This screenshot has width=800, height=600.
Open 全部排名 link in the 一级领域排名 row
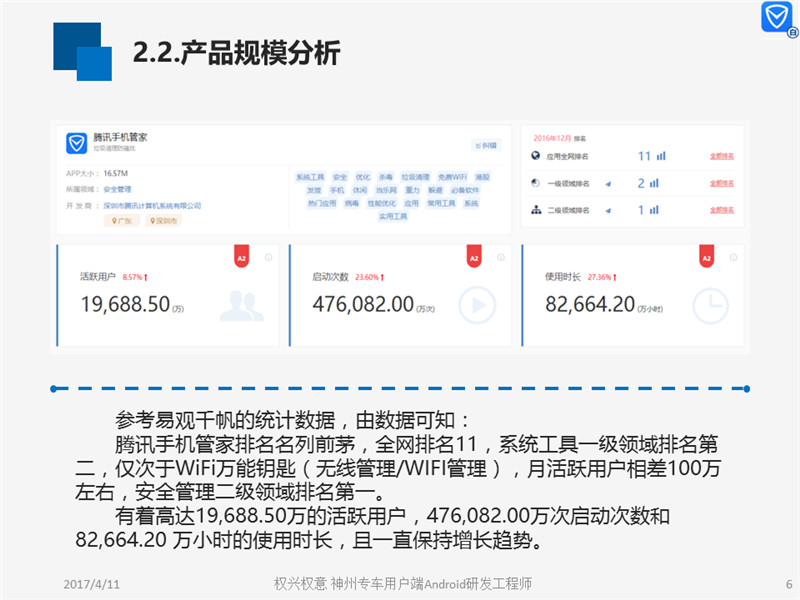(x=722, y=183)
